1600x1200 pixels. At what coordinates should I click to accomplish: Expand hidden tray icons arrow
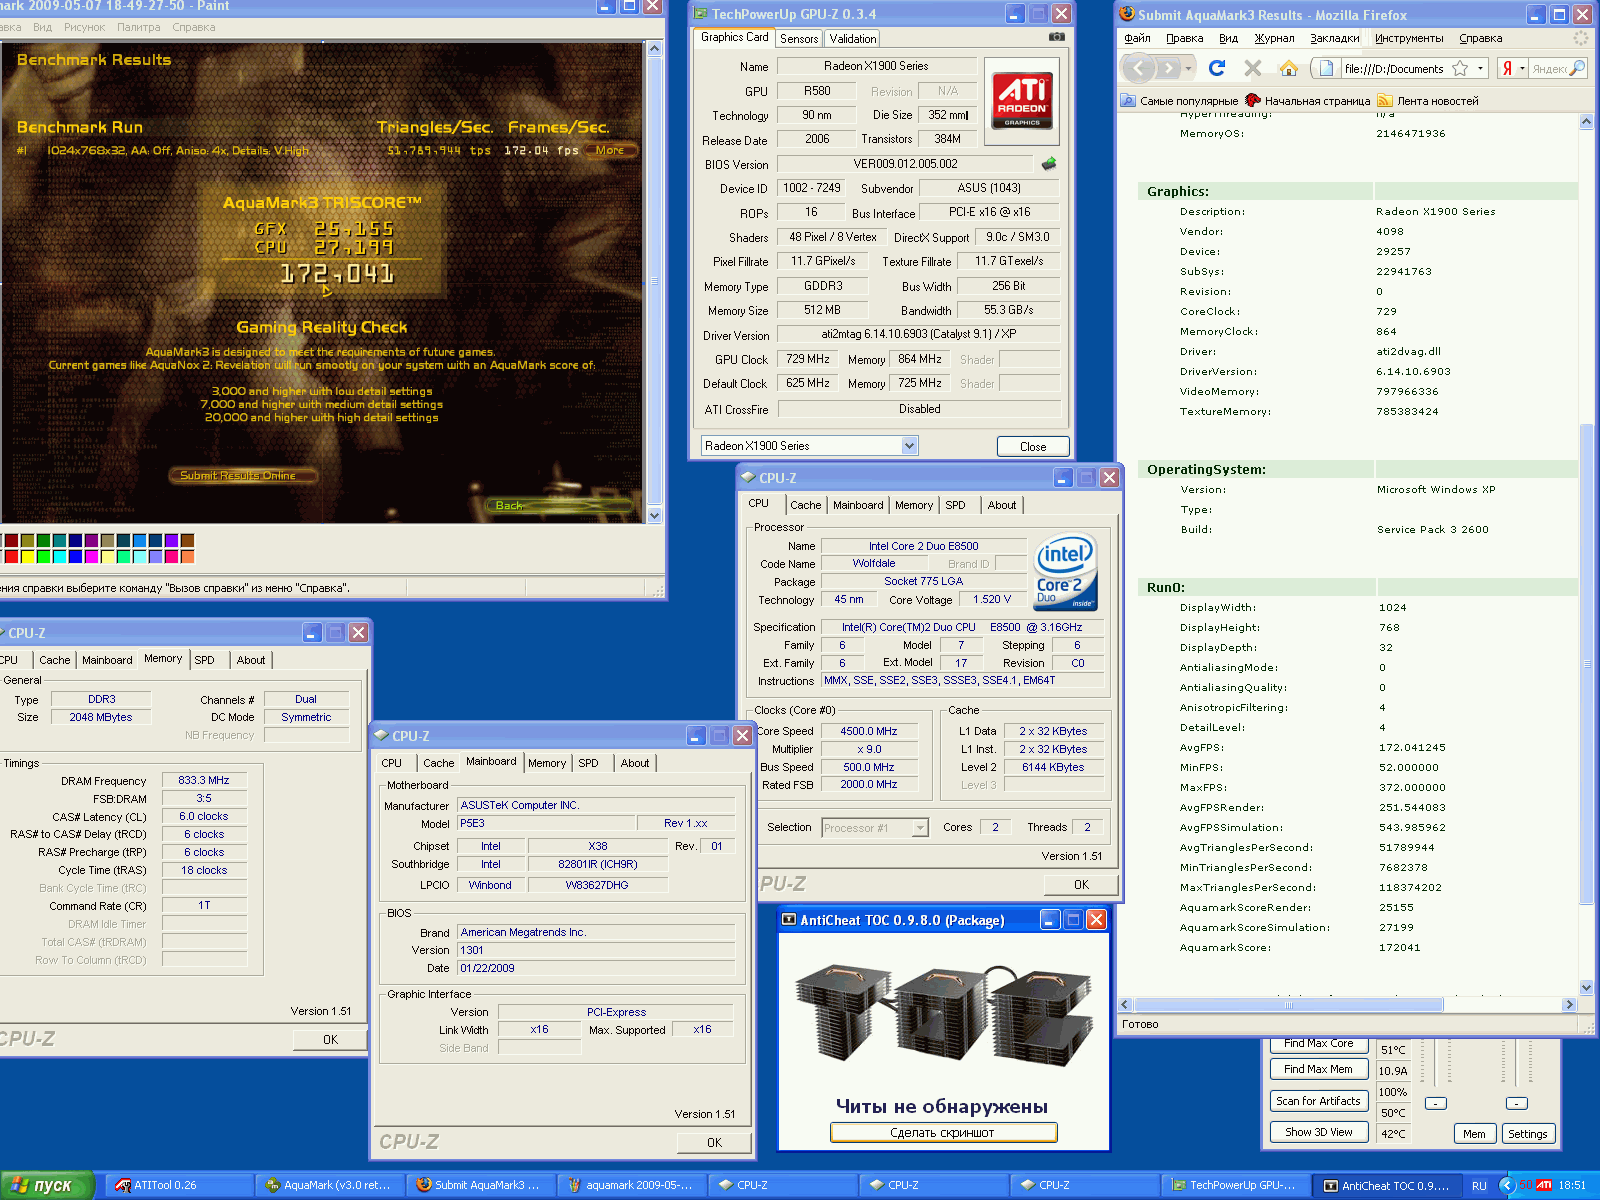tap(1508, 1185)
